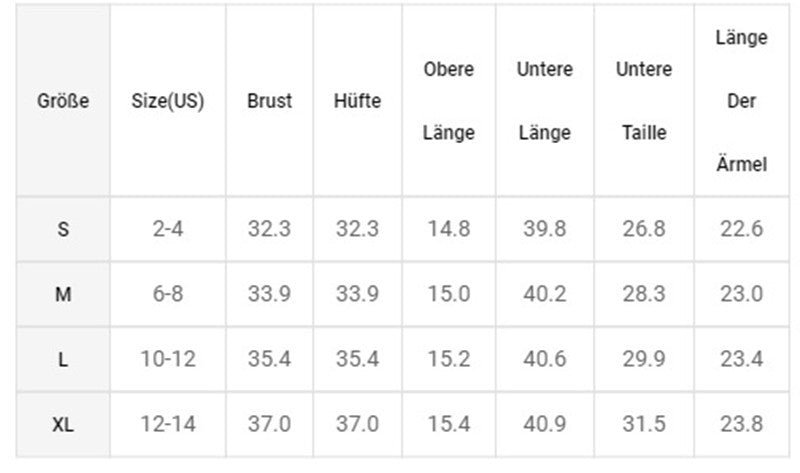Click the 10-12 US size cell

[168, 360]
